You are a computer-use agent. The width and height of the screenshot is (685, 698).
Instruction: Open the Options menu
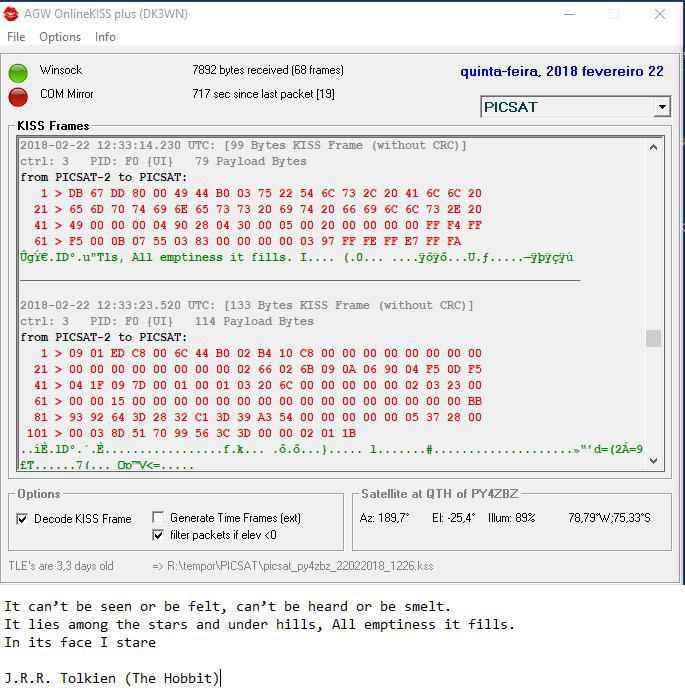(x=60, y=37)
